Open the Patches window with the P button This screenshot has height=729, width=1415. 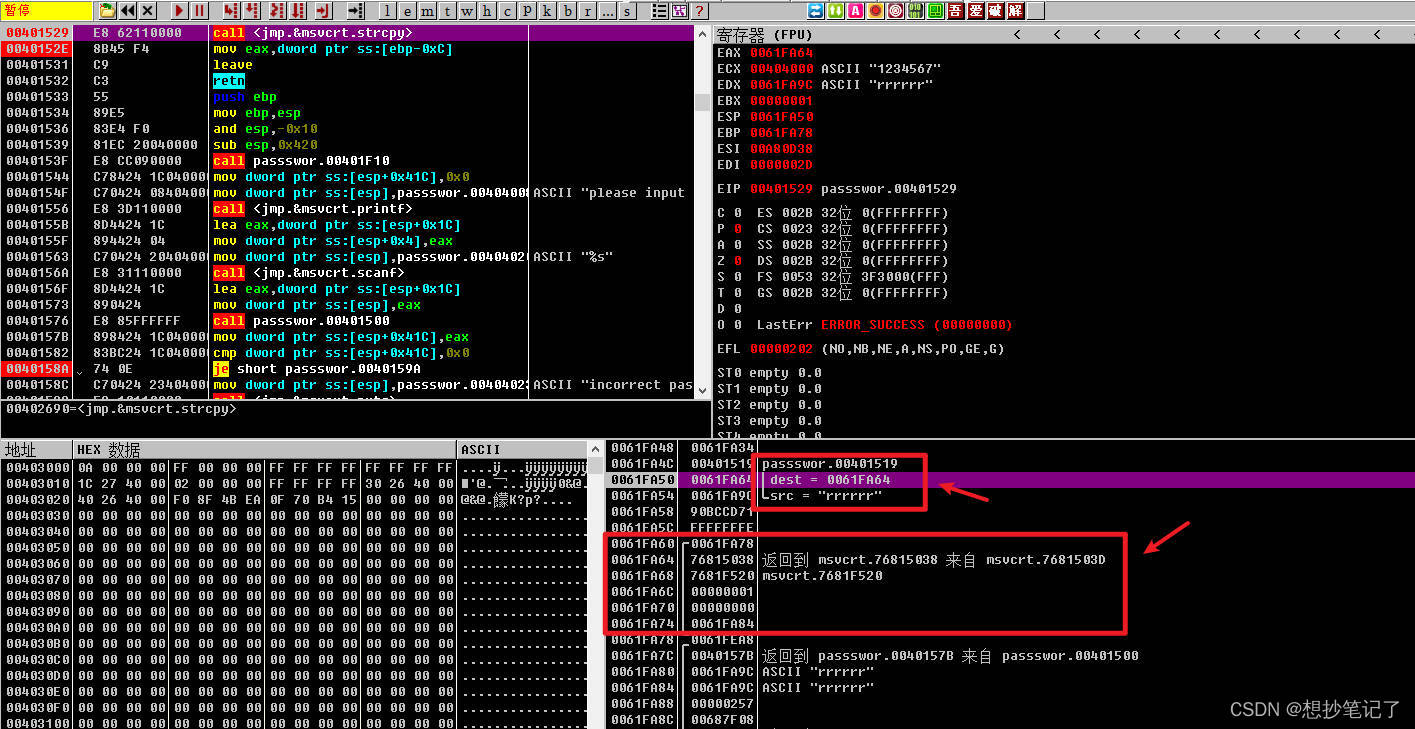(526, 11)
